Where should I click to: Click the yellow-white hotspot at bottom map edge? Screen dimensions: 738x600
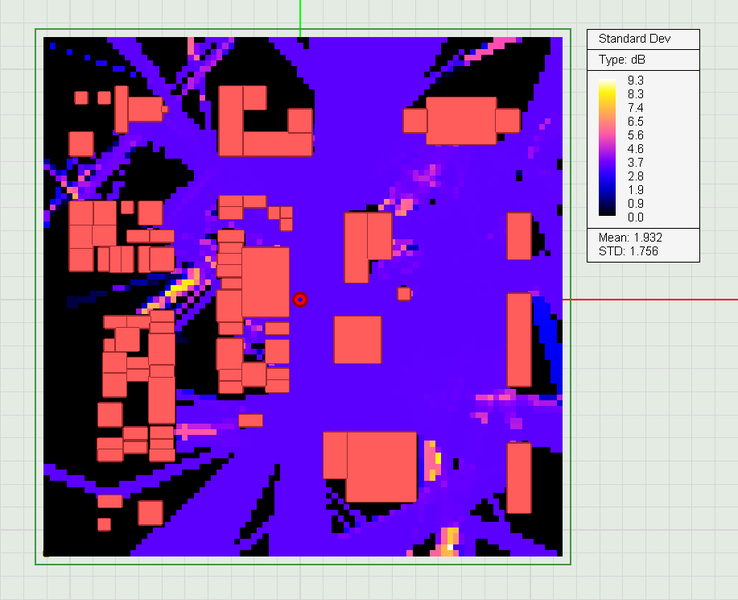[x=449, y=542]
